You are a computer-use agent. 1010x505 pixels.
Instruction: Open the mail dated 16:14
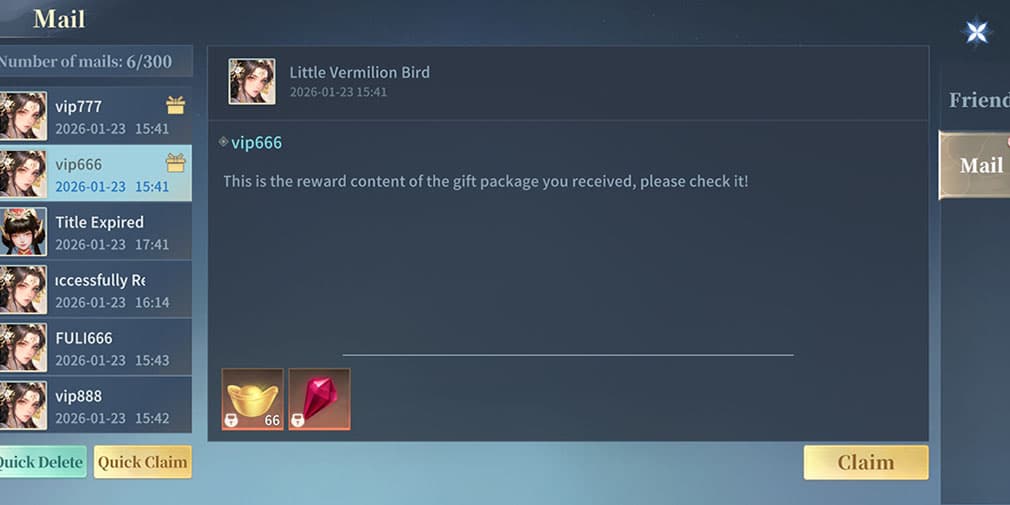[95, 289]
